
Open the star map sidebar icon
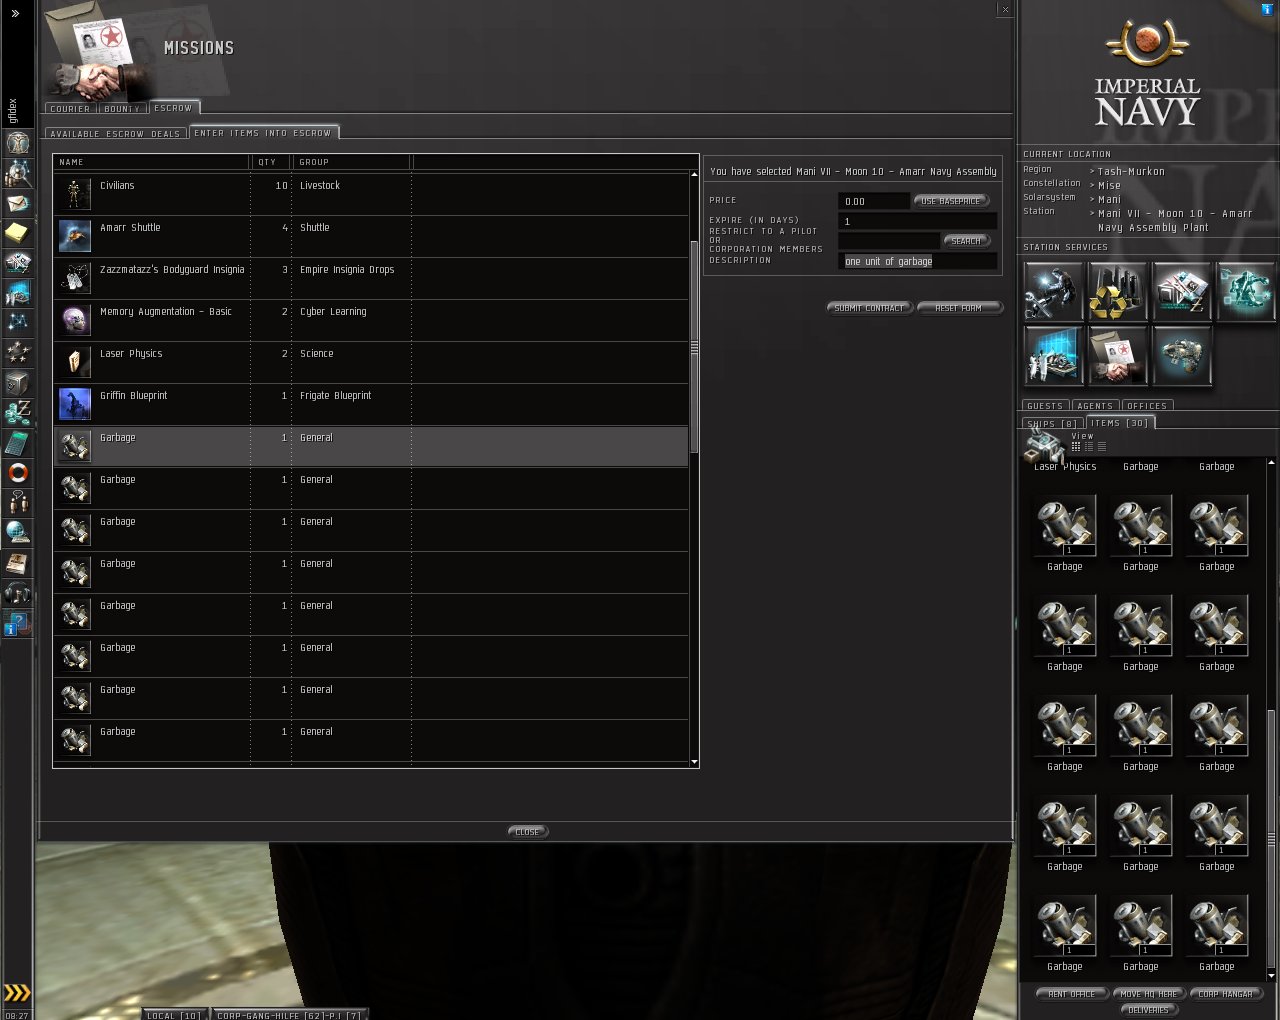[x=17, y=322]
